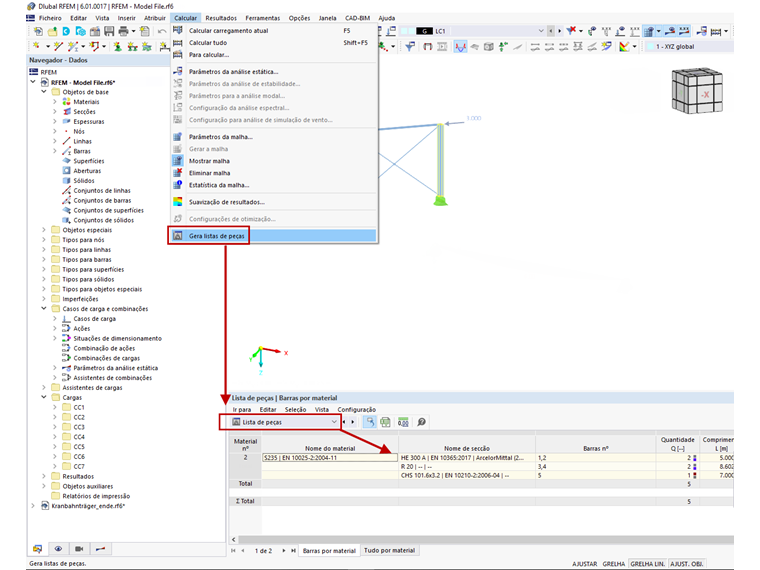Image resolution: width=760 pixels, height=570 pixels.
Task: Select Relatórios de impressão tree item
Action: tap(96, 496)
